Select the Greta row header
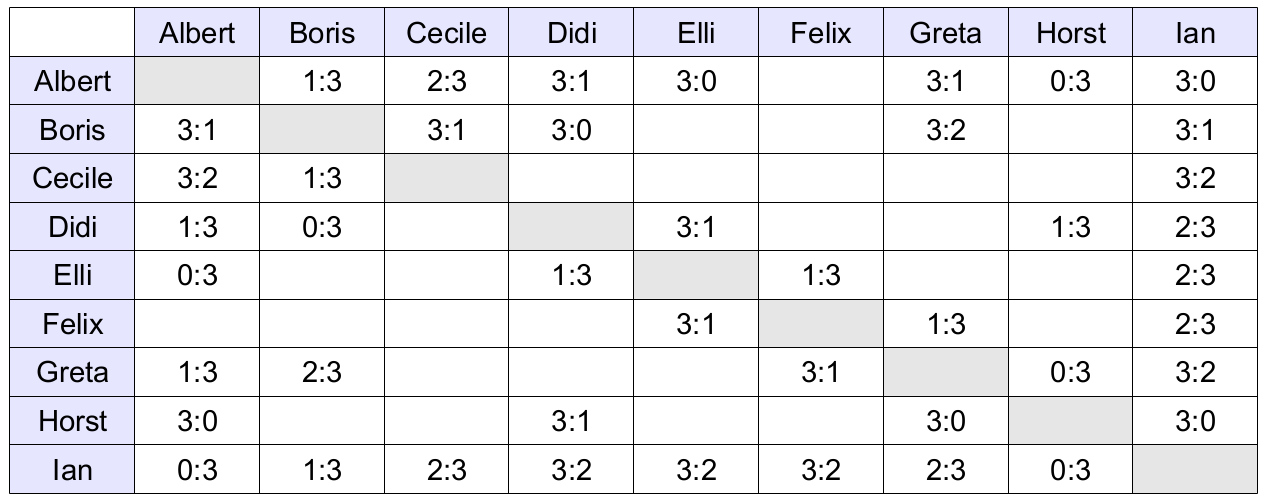This screenshot has width=1265, height=502. click(x=72, y=373)
